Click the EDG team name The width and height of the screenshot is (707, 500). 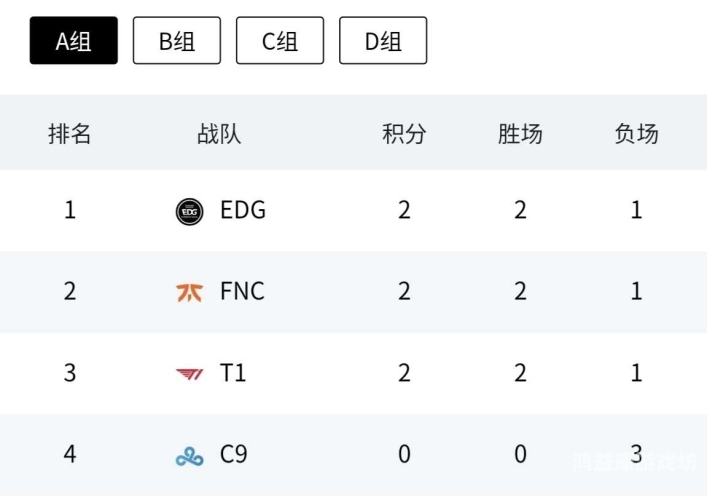[243, 210]
